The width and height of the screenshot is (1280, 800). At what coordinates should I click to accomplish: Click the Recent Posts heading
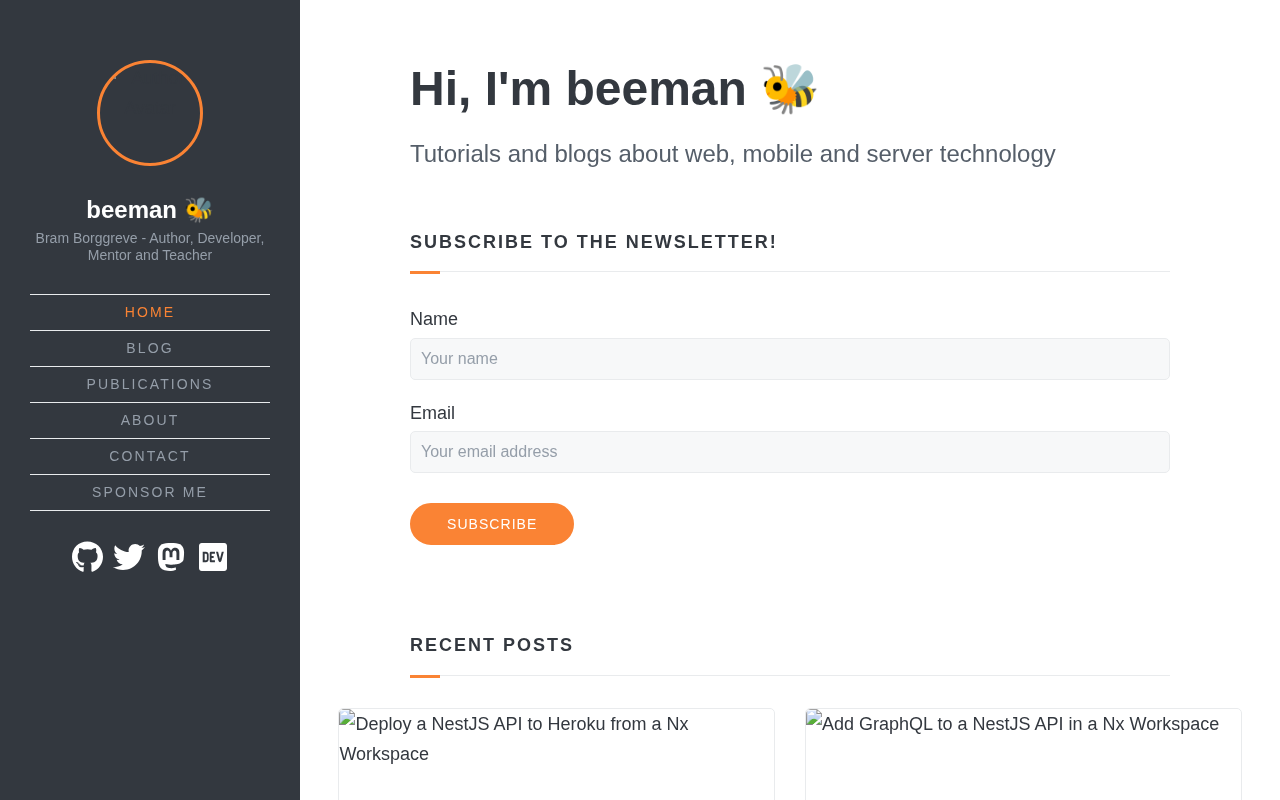[492, 645]
